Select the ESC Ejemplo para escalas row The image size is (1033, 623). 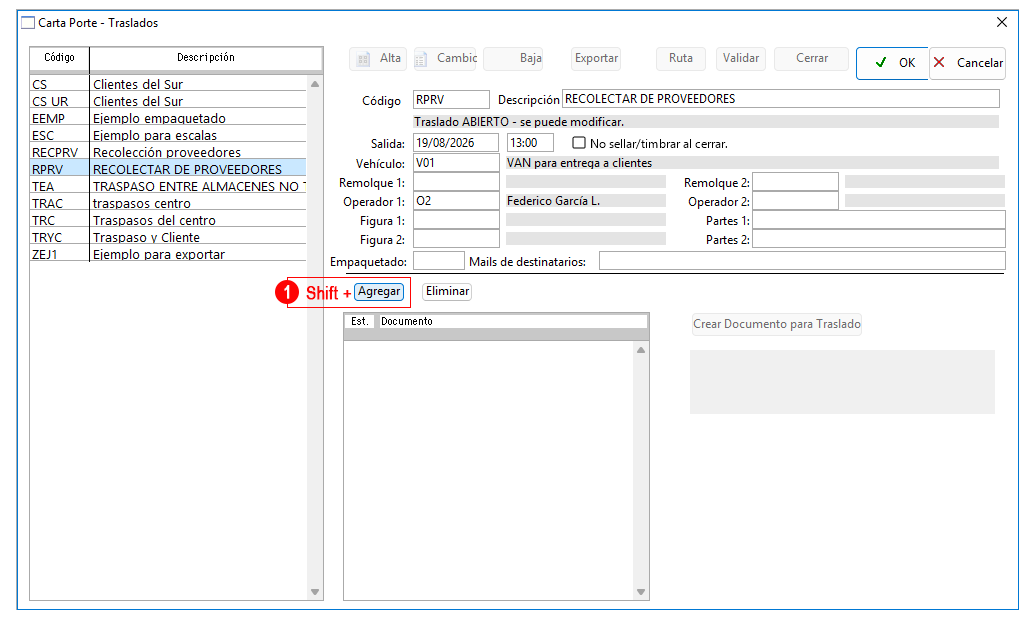[168, 135]
